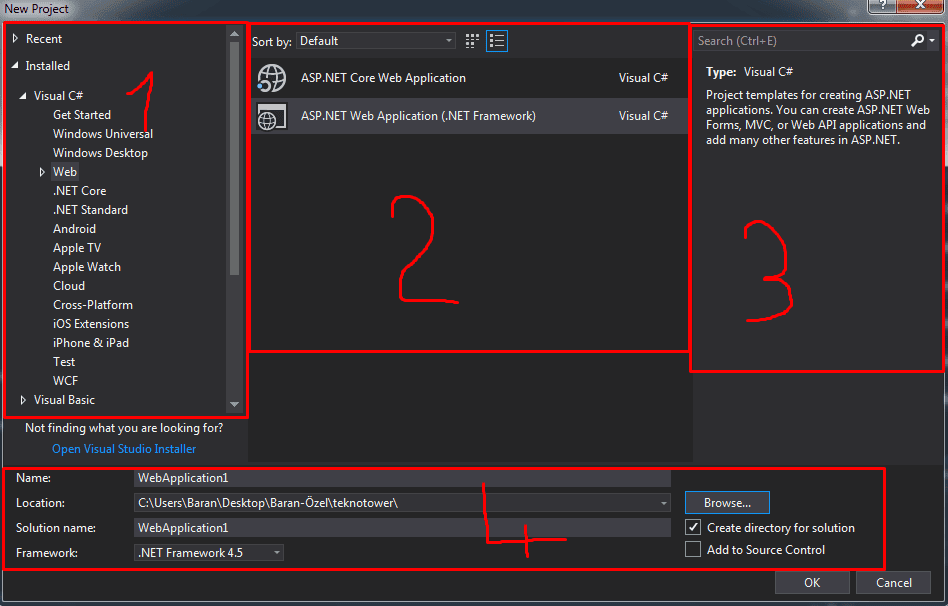The height and width of the screenshot is (606, 948).
Task: Select Cross-Platform category
Action: point(93,305)
